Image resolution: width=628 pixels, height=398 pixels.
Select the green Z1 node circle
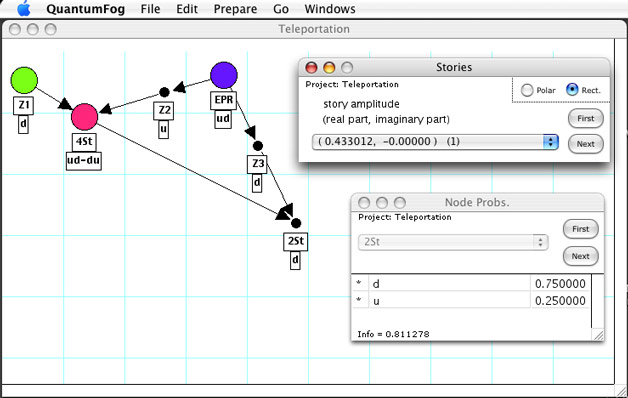[24, 80]
